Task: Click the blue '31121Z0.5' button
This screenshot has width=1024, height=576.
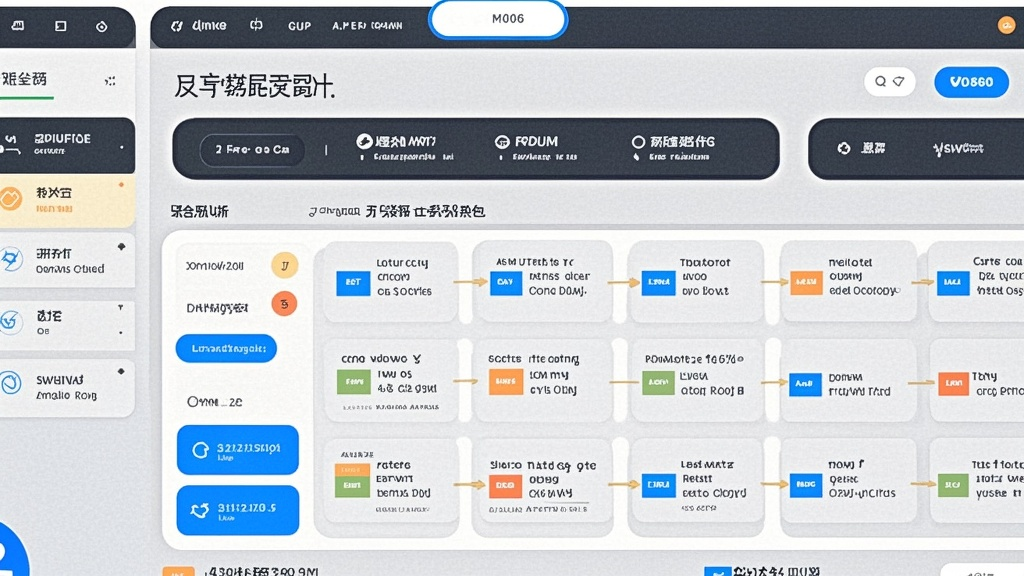Action: point(238,510)
